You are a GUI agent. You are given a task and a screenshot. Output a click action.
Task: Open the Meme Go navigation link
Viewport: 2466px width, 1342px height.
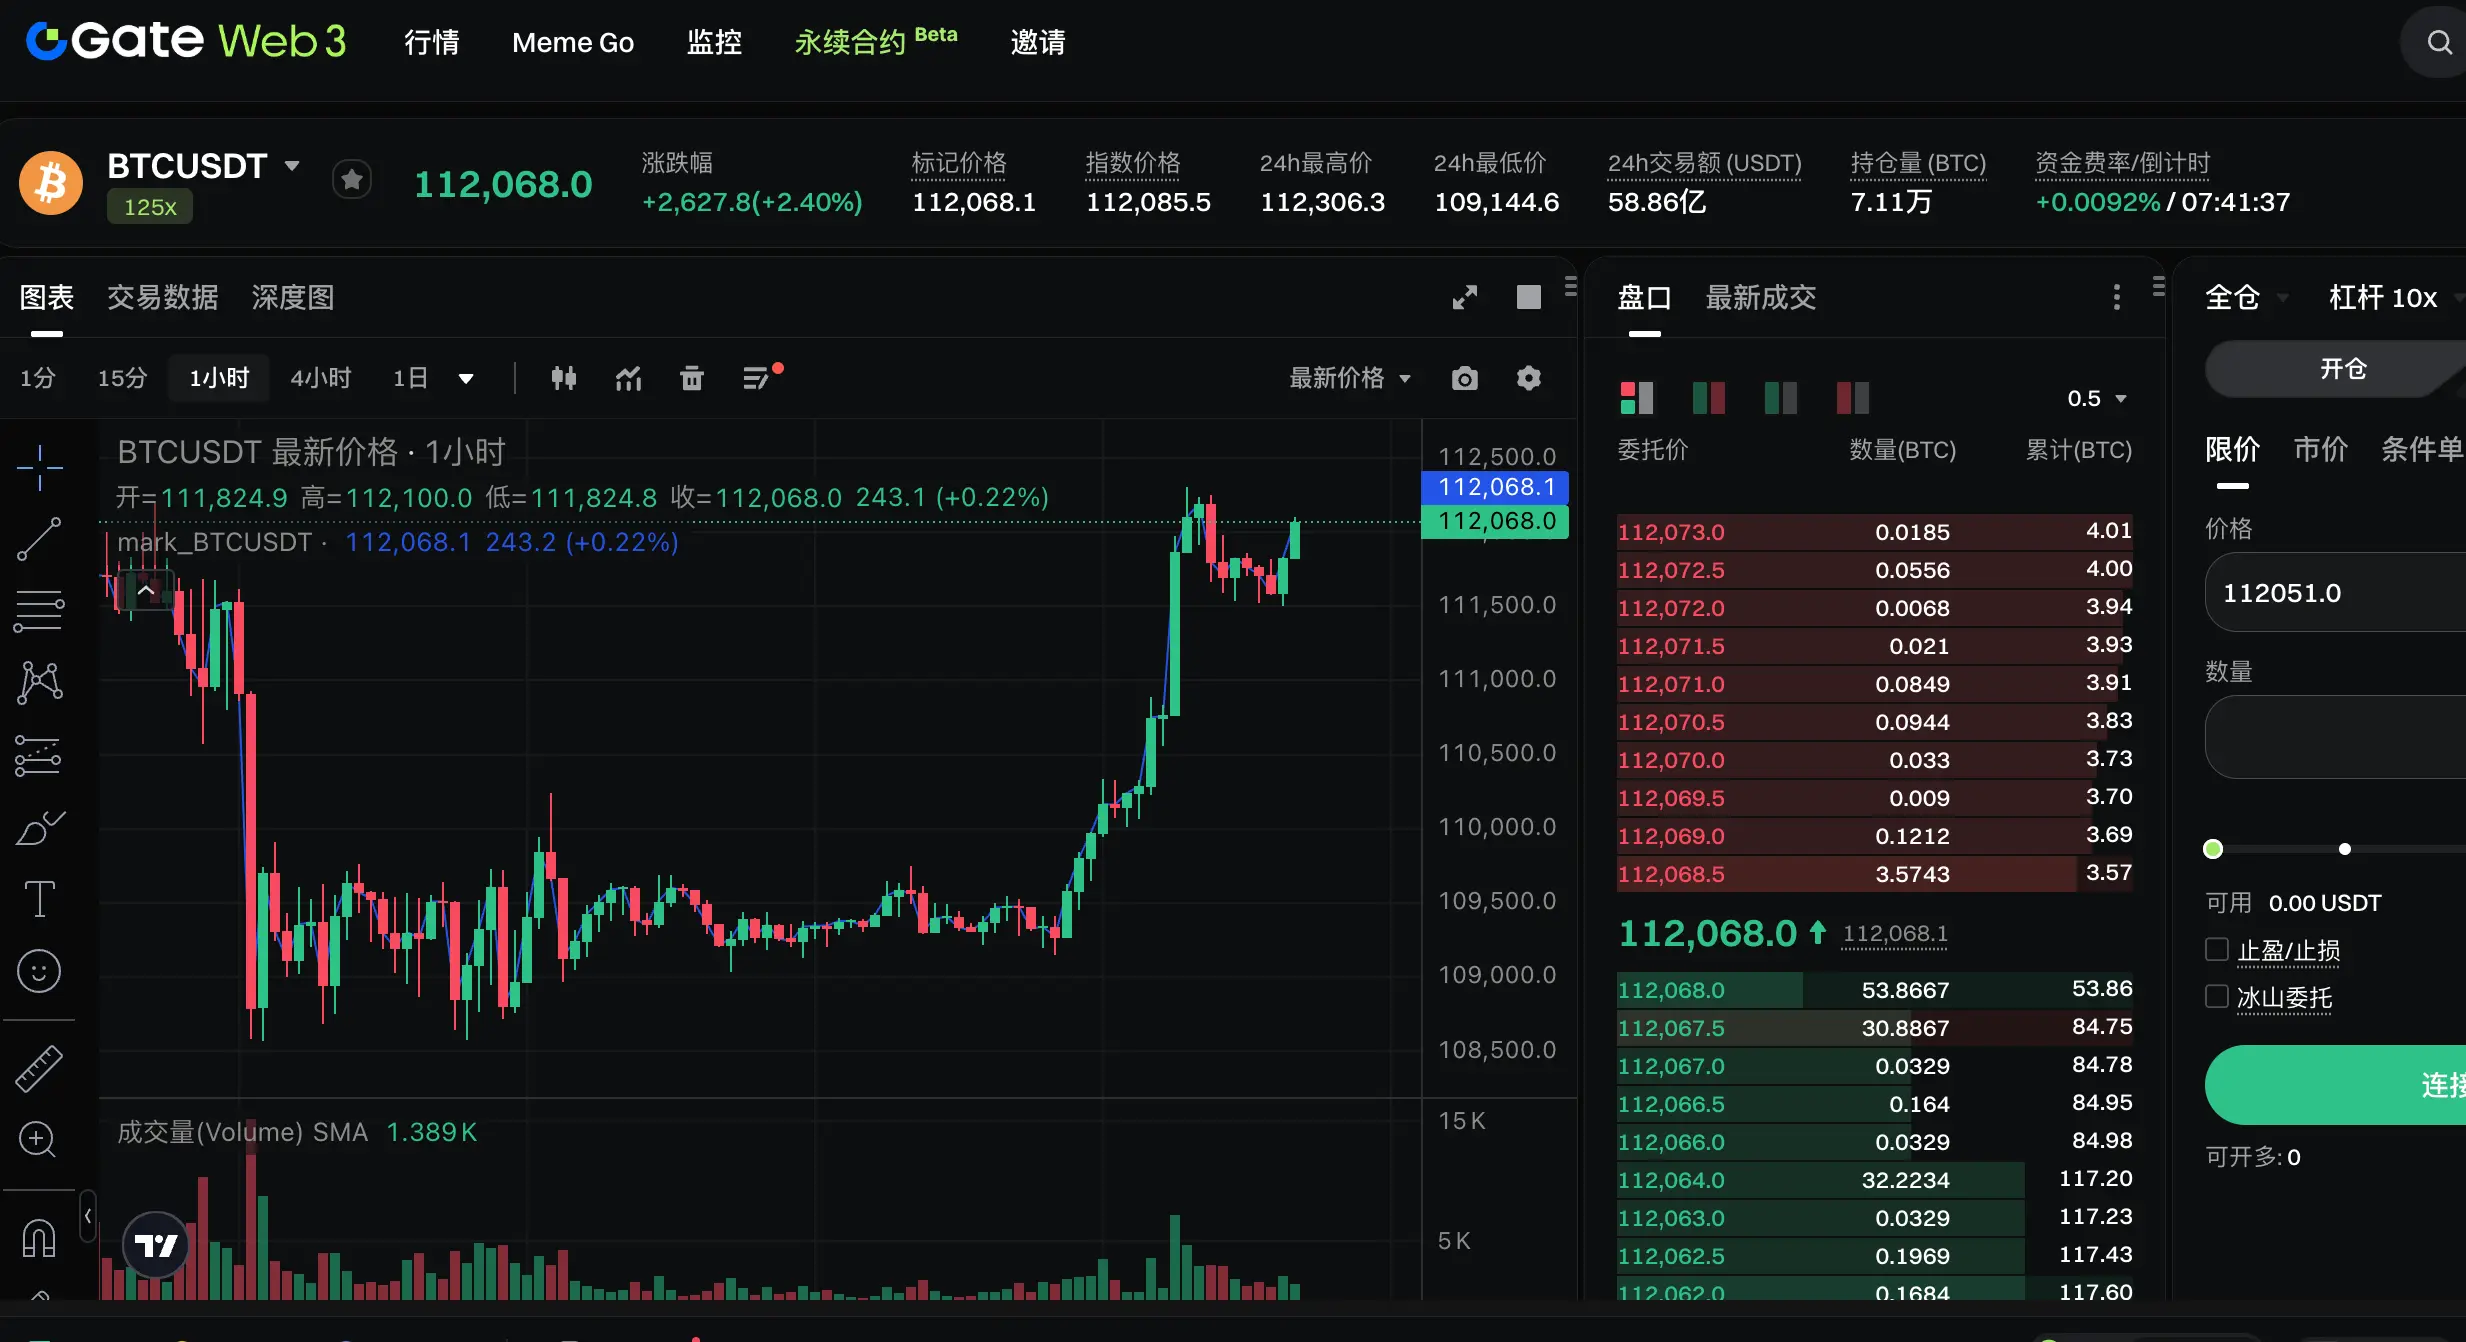(573, 43)
